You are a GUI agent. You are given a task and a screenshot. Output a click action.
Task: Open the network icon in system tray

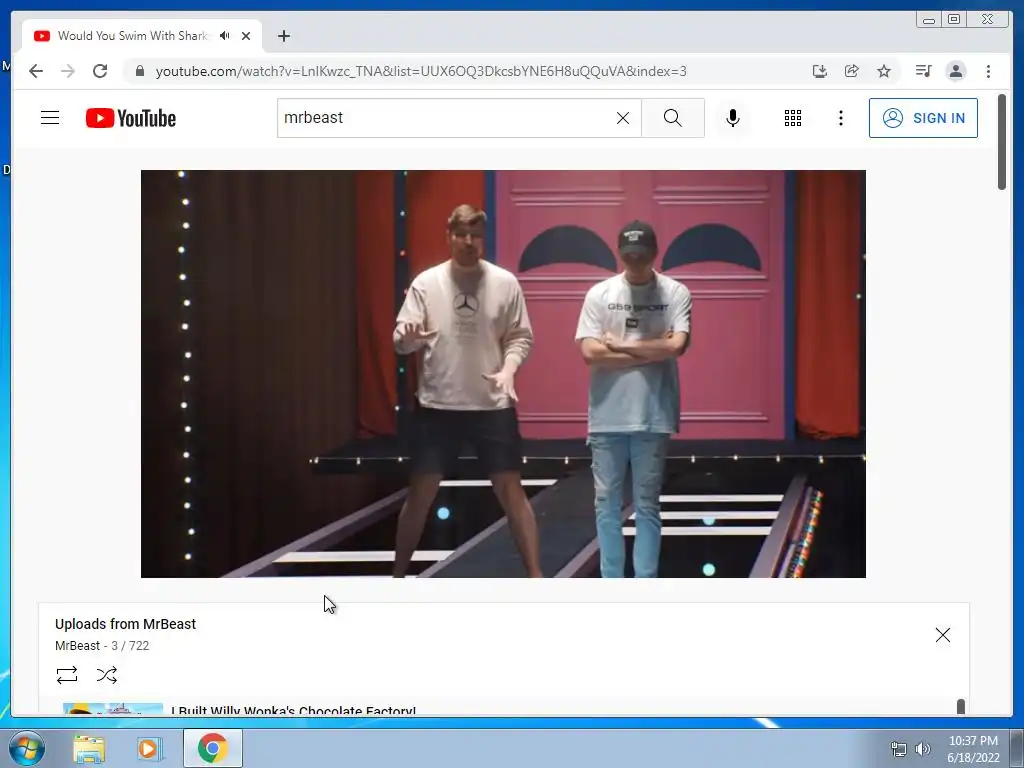pos(899,749)
